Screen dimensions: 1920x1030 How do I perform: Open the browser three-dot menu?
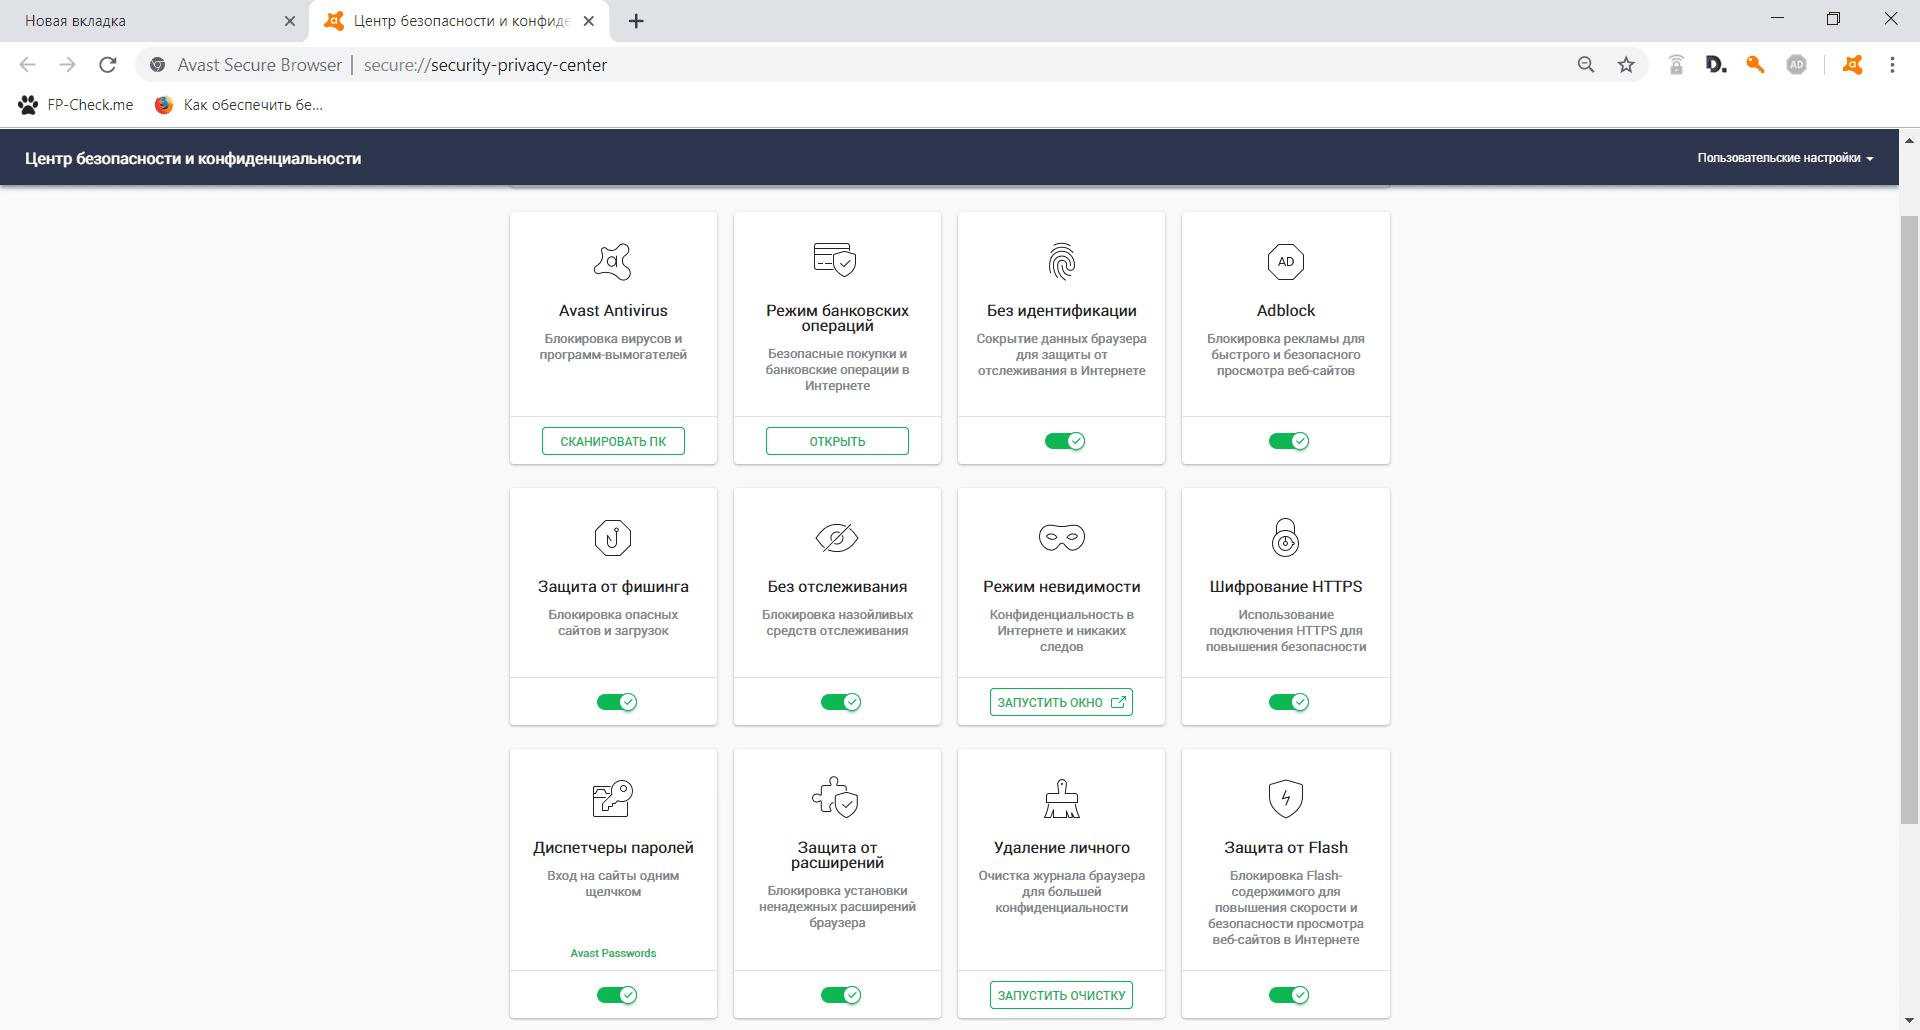tap(1892, 65)
